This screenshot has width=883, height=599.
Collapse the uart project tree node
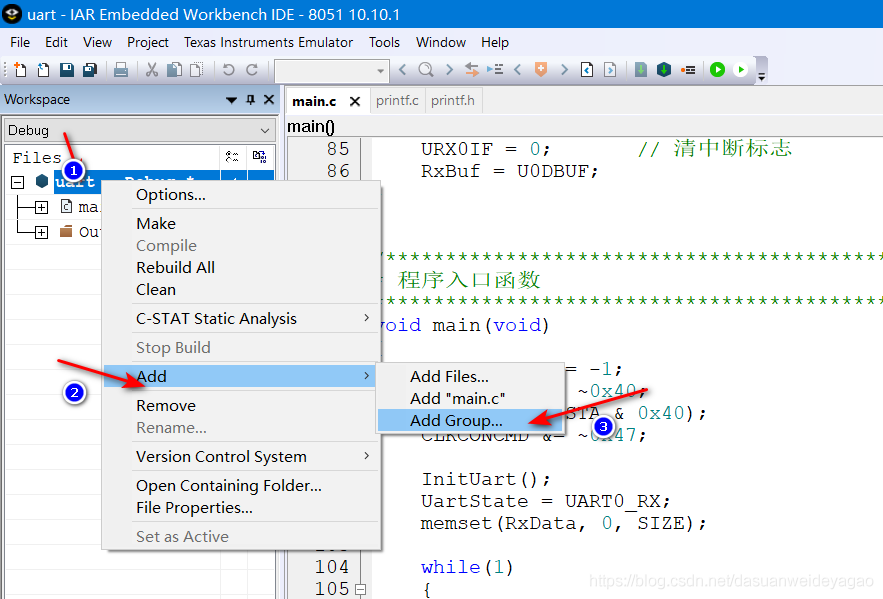coord(17,182)
